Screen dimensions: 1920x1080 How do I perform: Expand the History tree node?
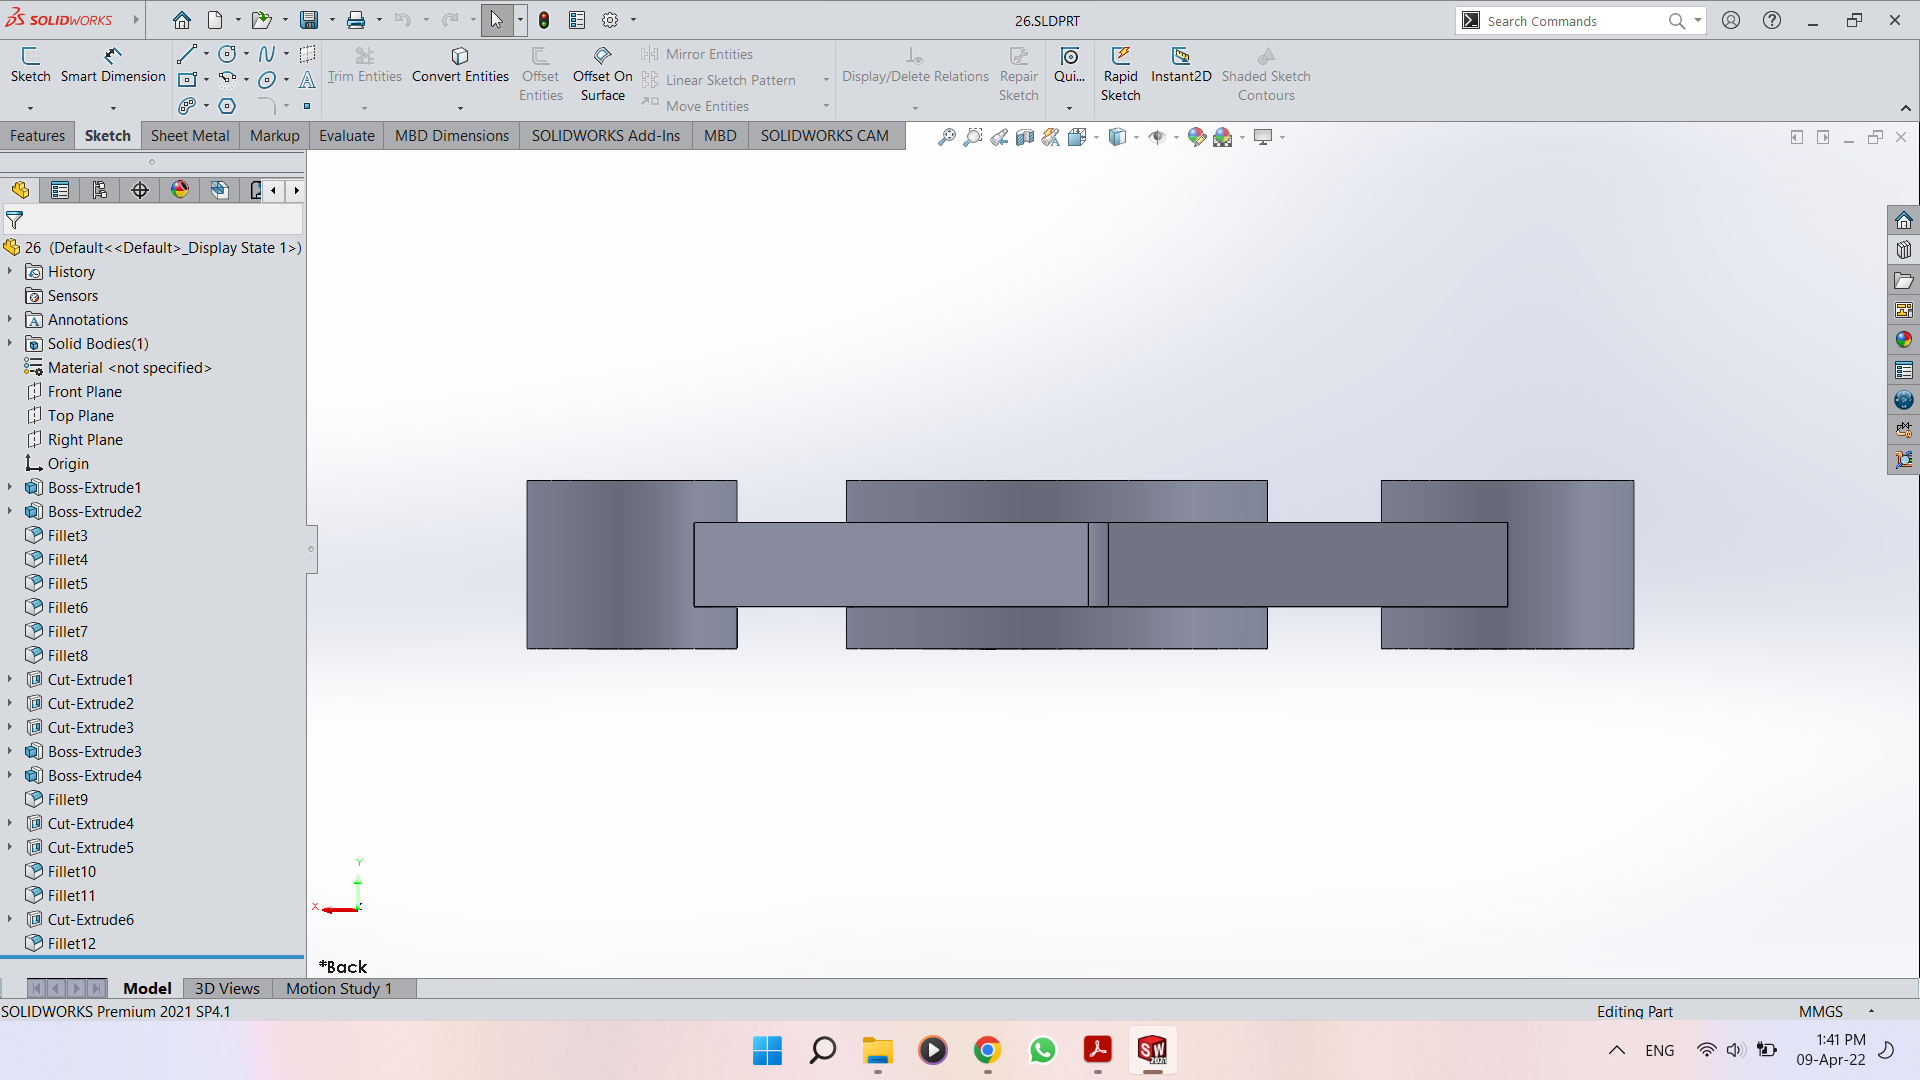click(x=10, y=271)
